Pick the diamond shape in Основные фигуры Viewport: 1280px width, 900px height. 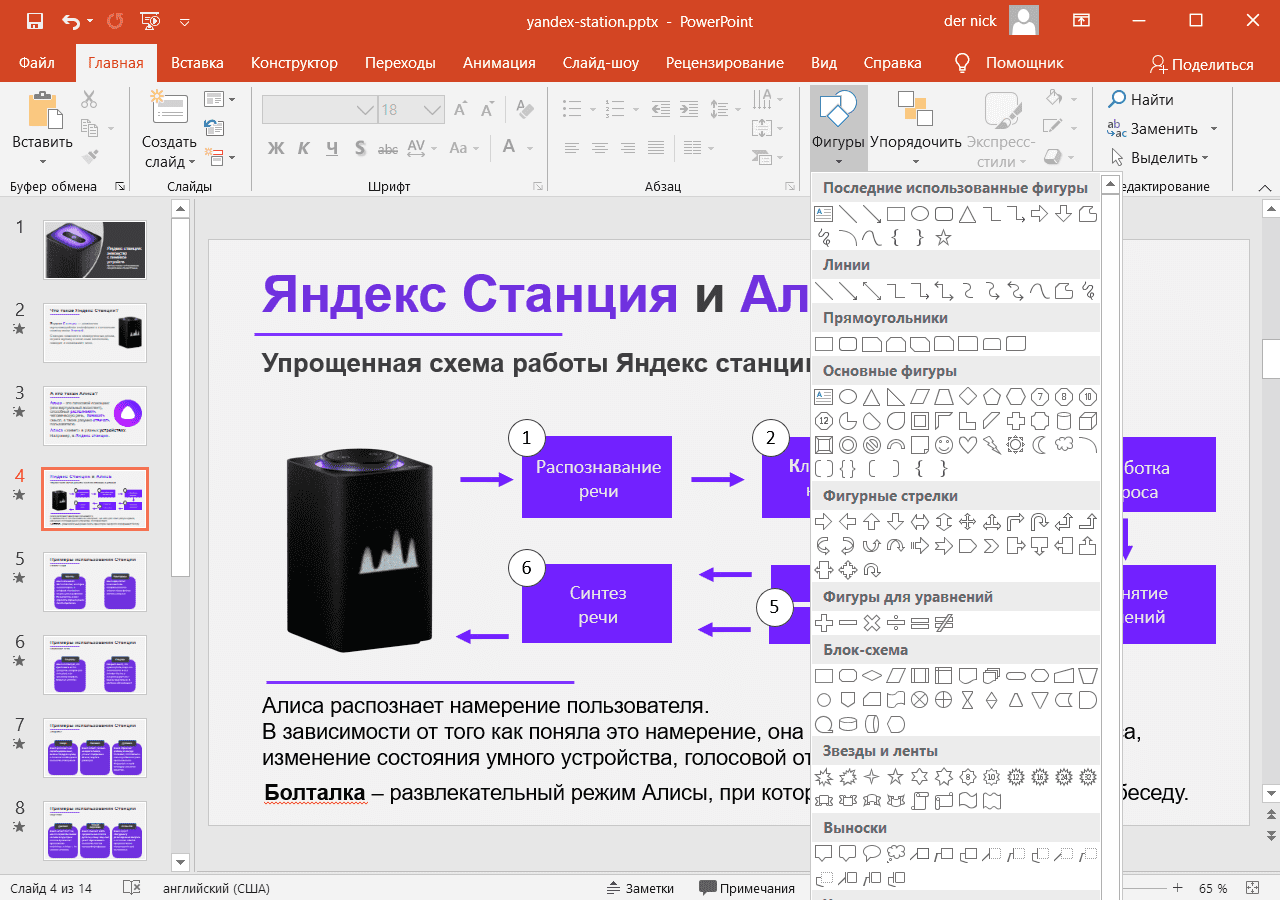point(968,397)
